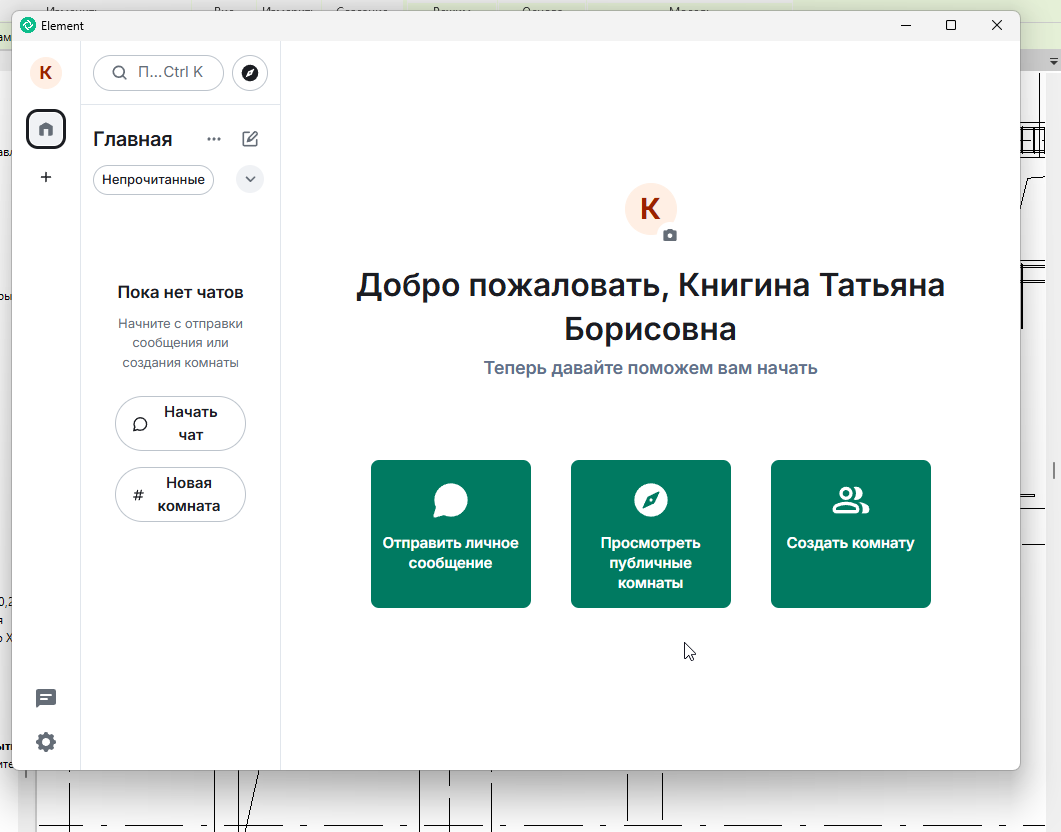The image size is (1061, 832).
Task: Click Начать чат button
Action: coord(181,423)
